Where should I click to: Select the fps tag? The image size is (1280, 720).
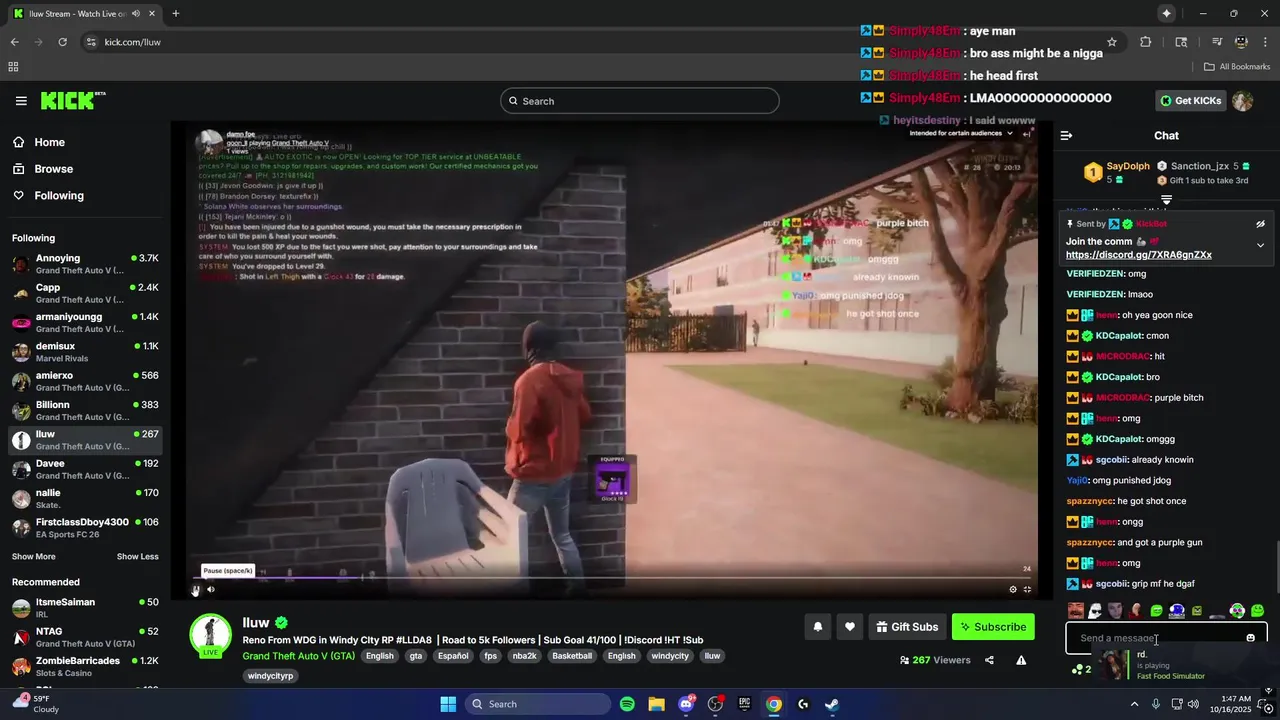click(490, 656)
